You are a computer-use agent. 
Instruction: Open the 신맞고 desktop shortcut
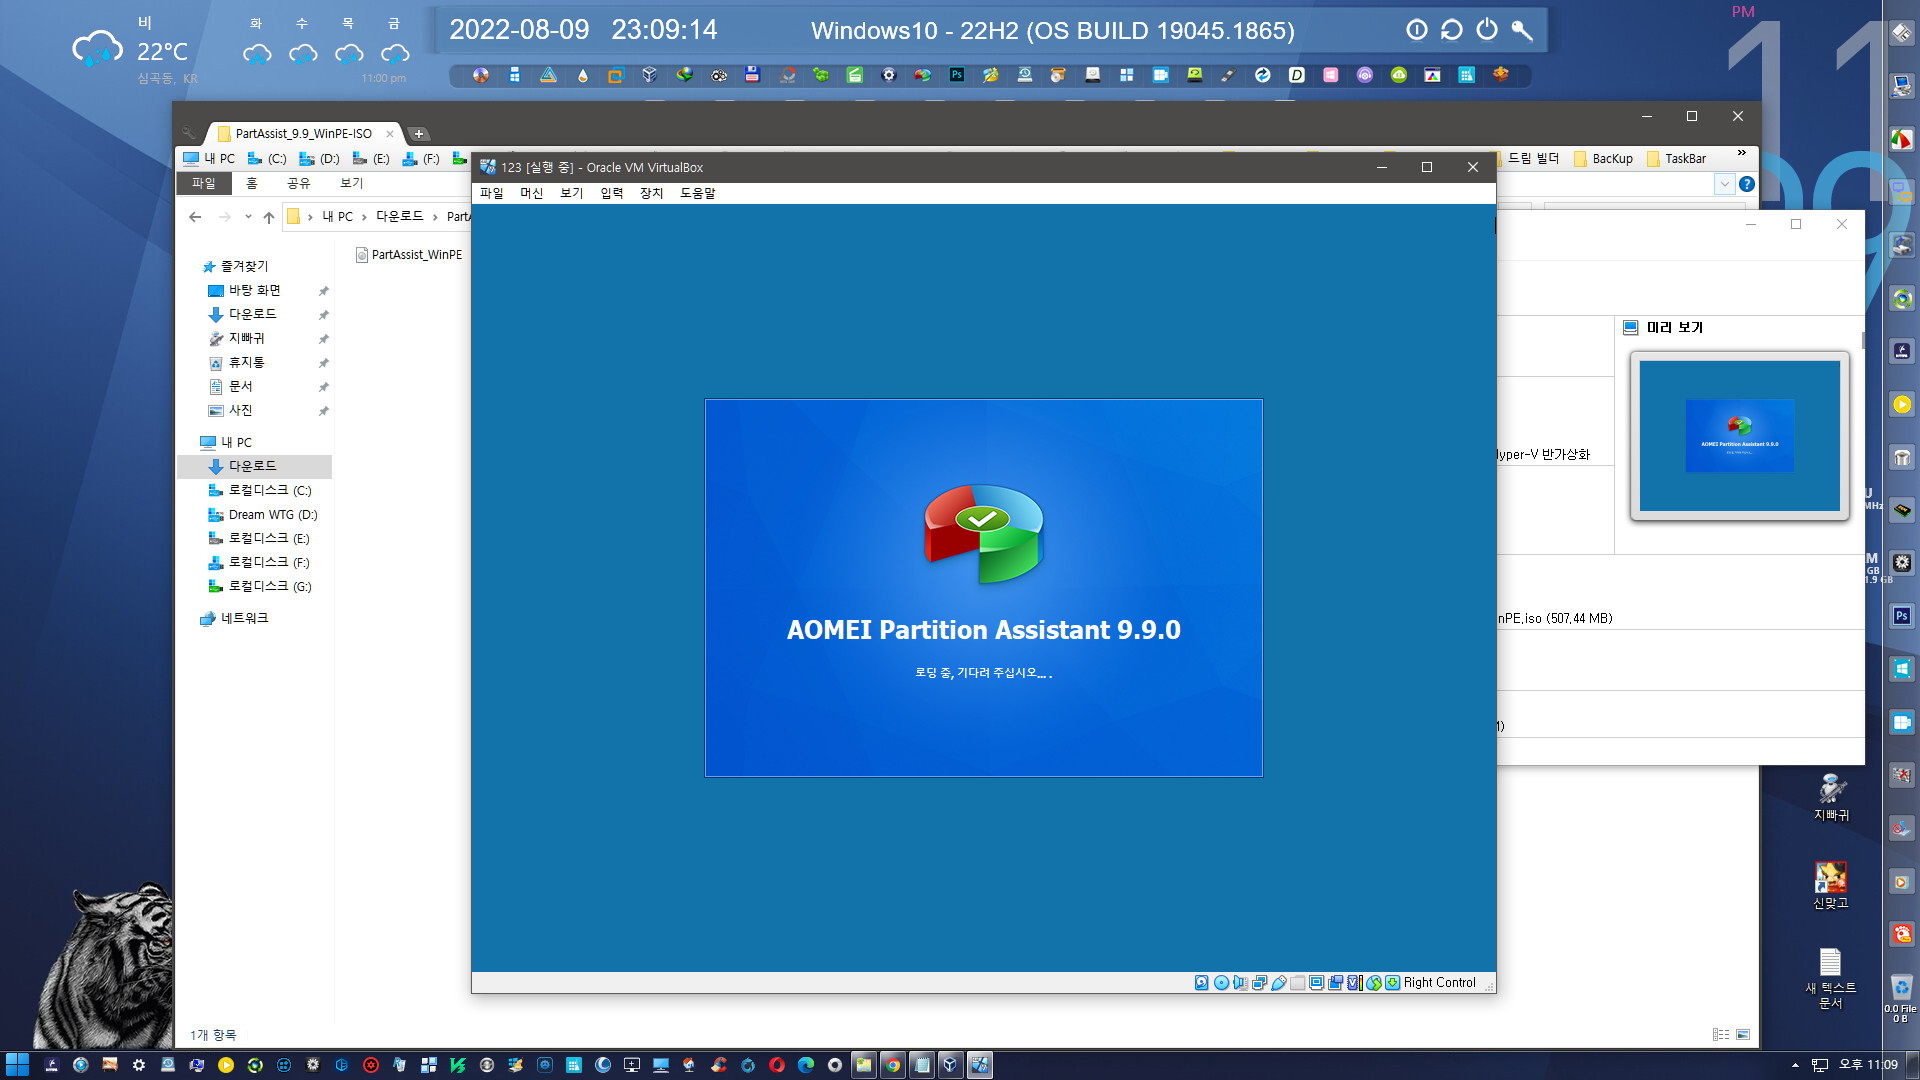[1831, 885]
